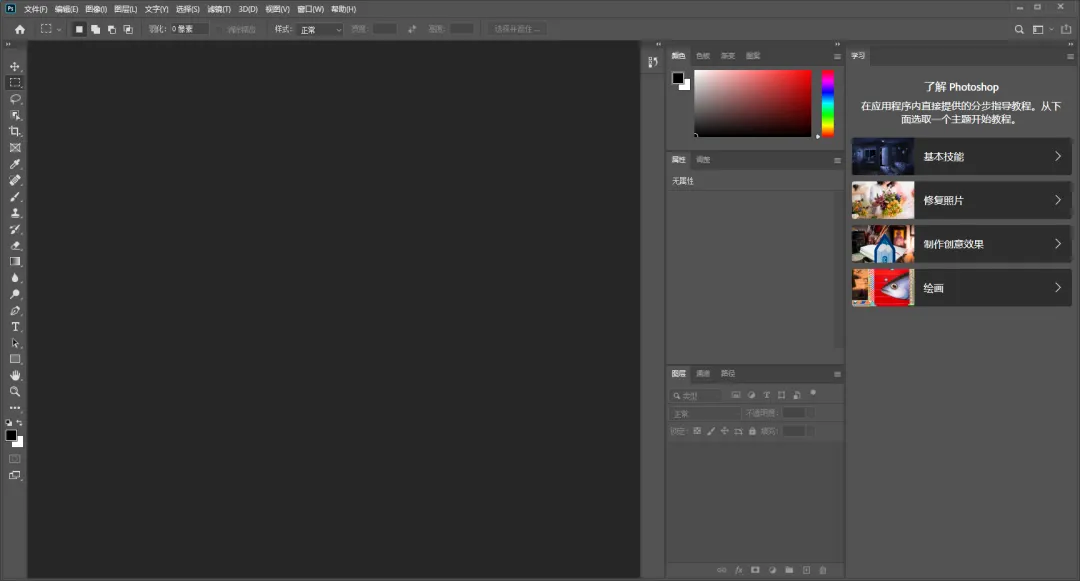Open the layer filter type dropdown

(x=696, y=396)
